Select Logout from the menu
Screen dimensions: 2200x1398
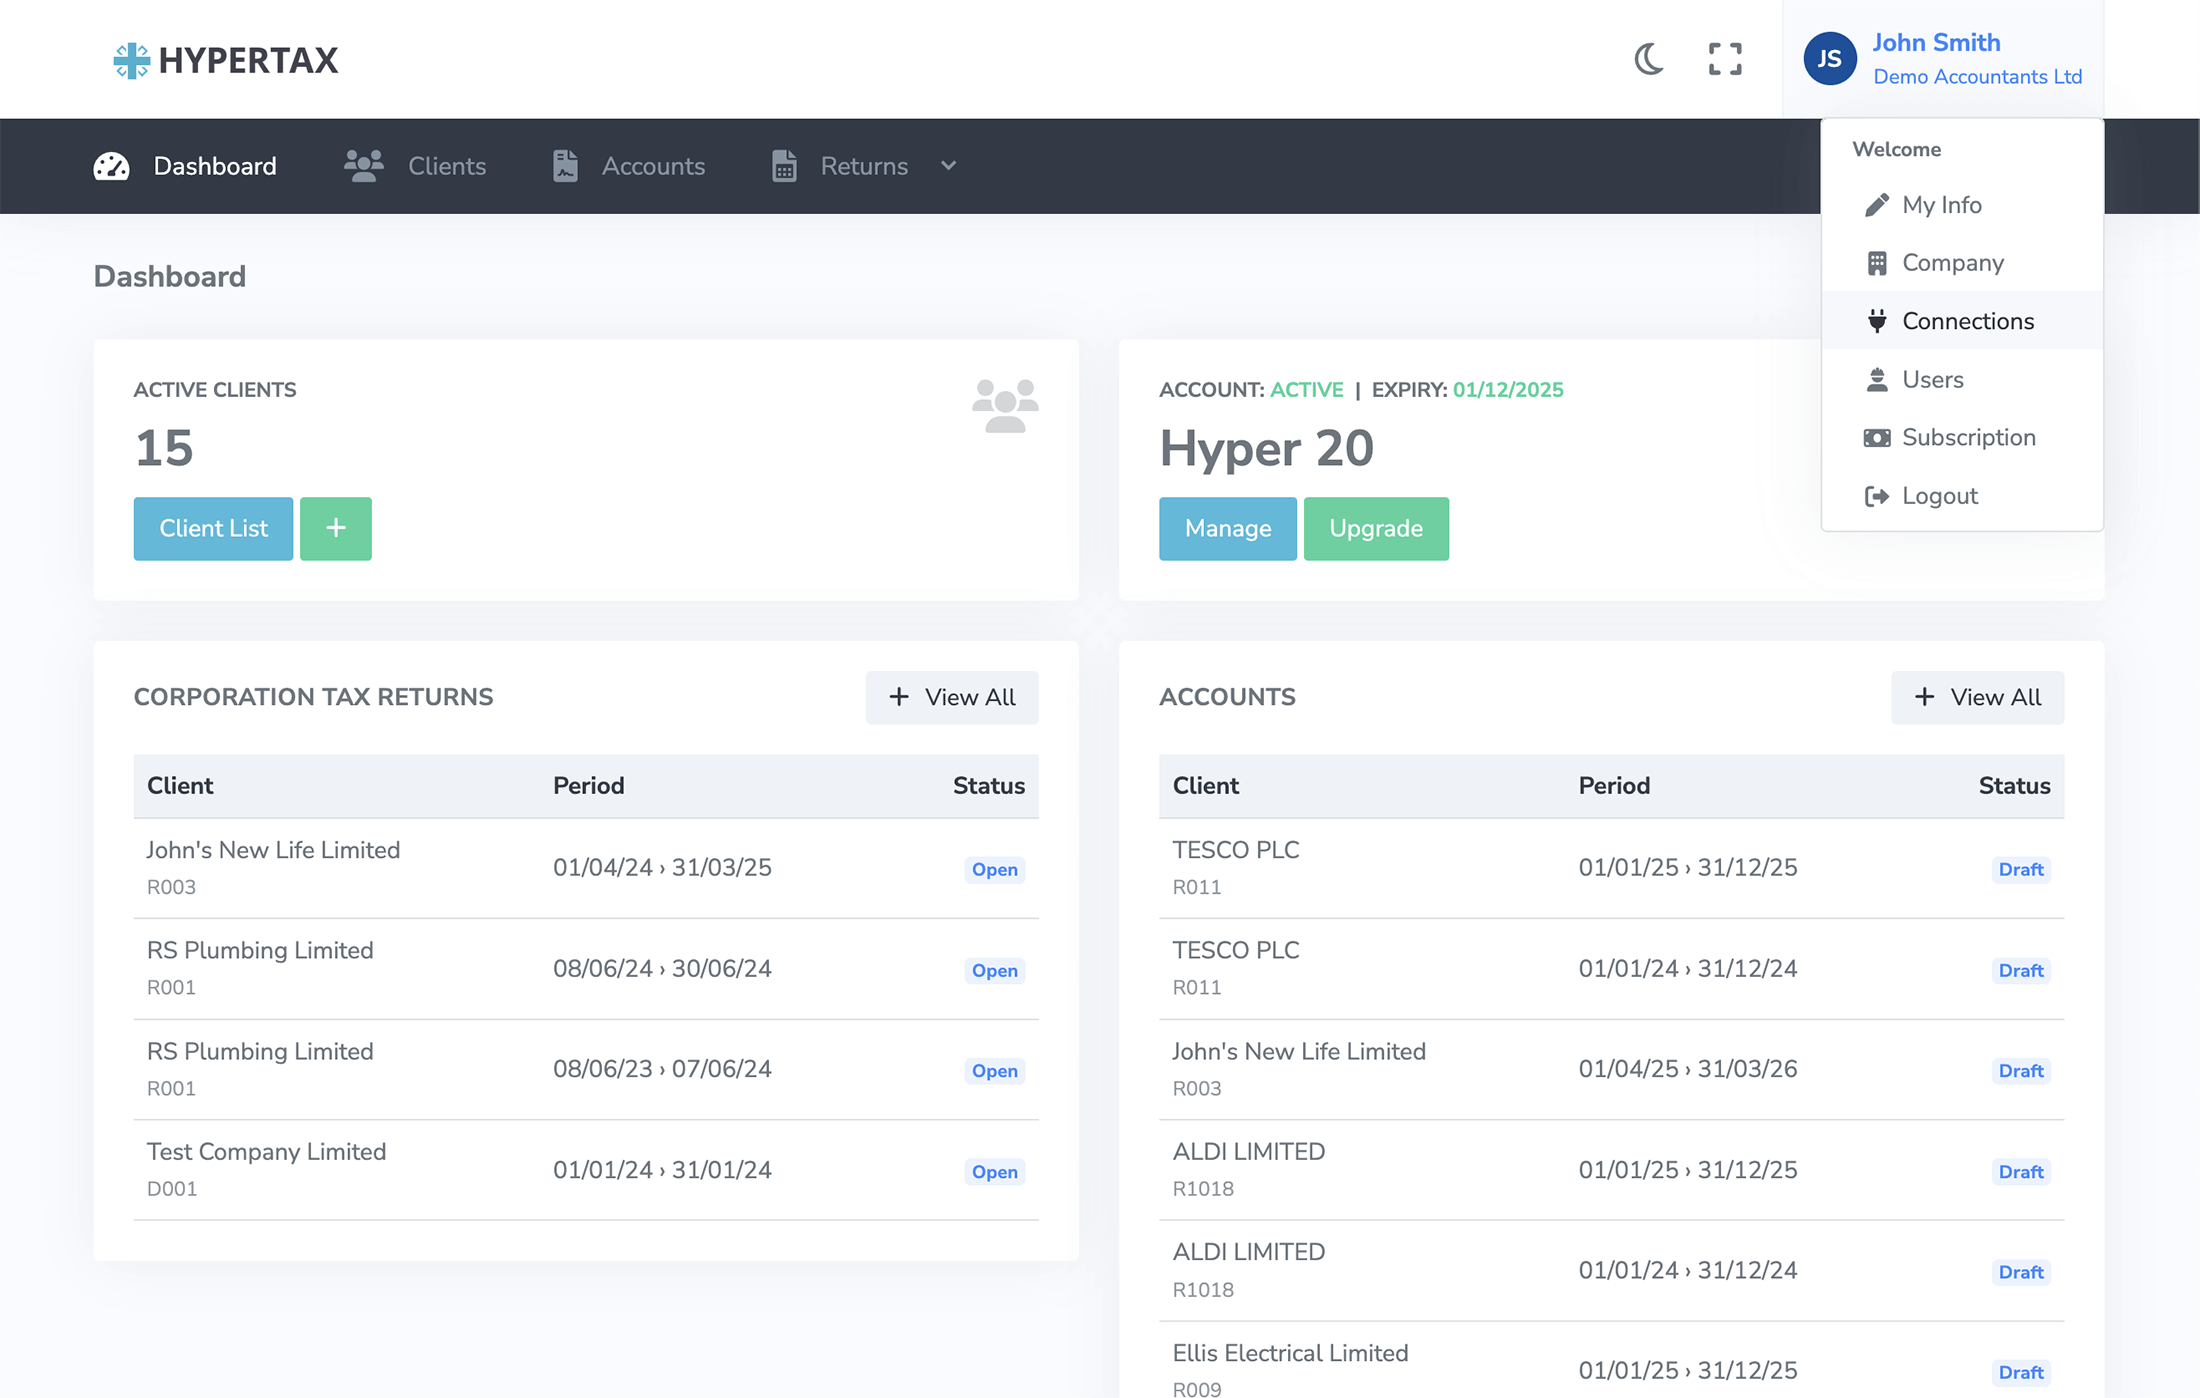(x=1962, y=496)
